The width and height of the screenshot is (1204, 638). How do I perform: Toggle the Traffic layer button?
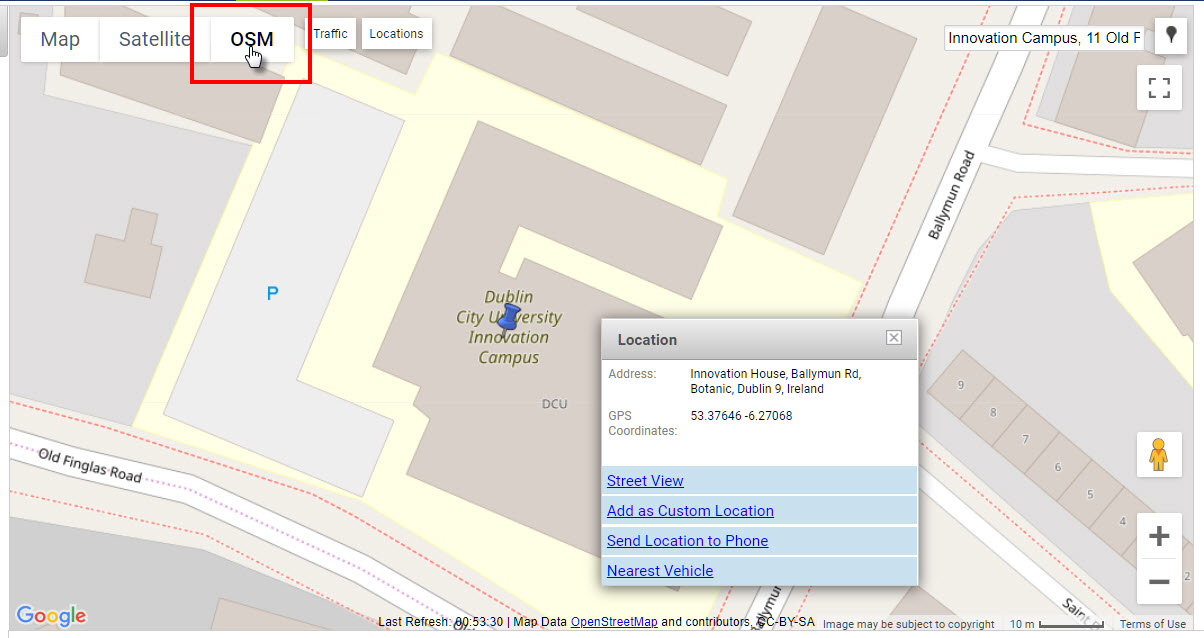click(x=330, y=34)
